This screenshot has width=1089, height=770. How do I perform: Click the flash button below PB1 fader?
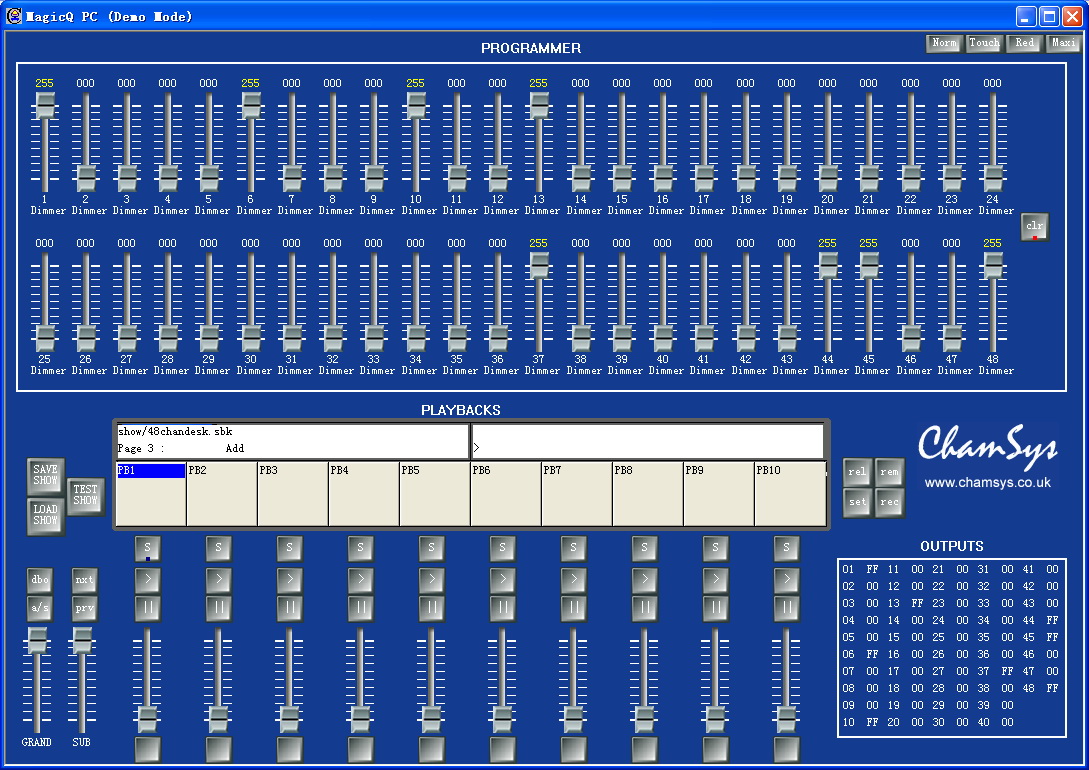(147, 749)
